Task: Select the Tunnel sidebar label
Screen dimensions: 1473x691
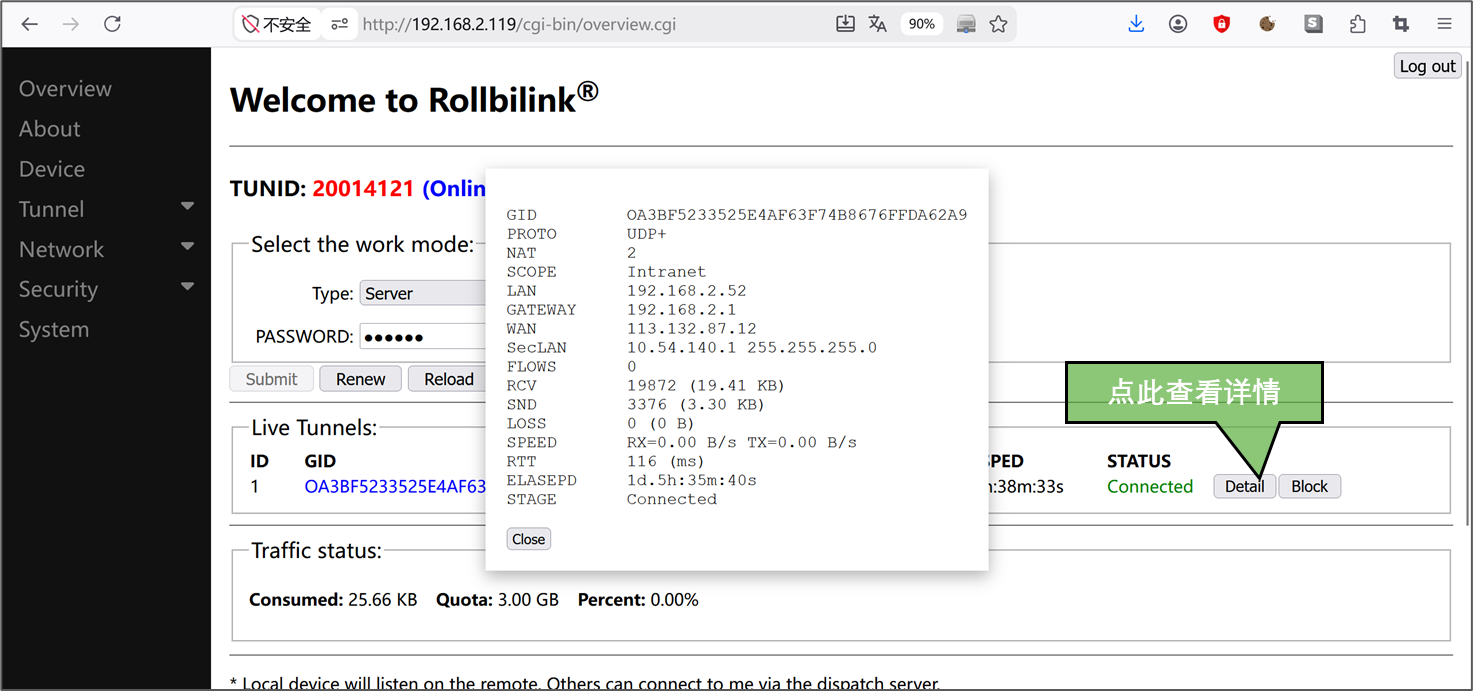Action: (x=51, y=209)
